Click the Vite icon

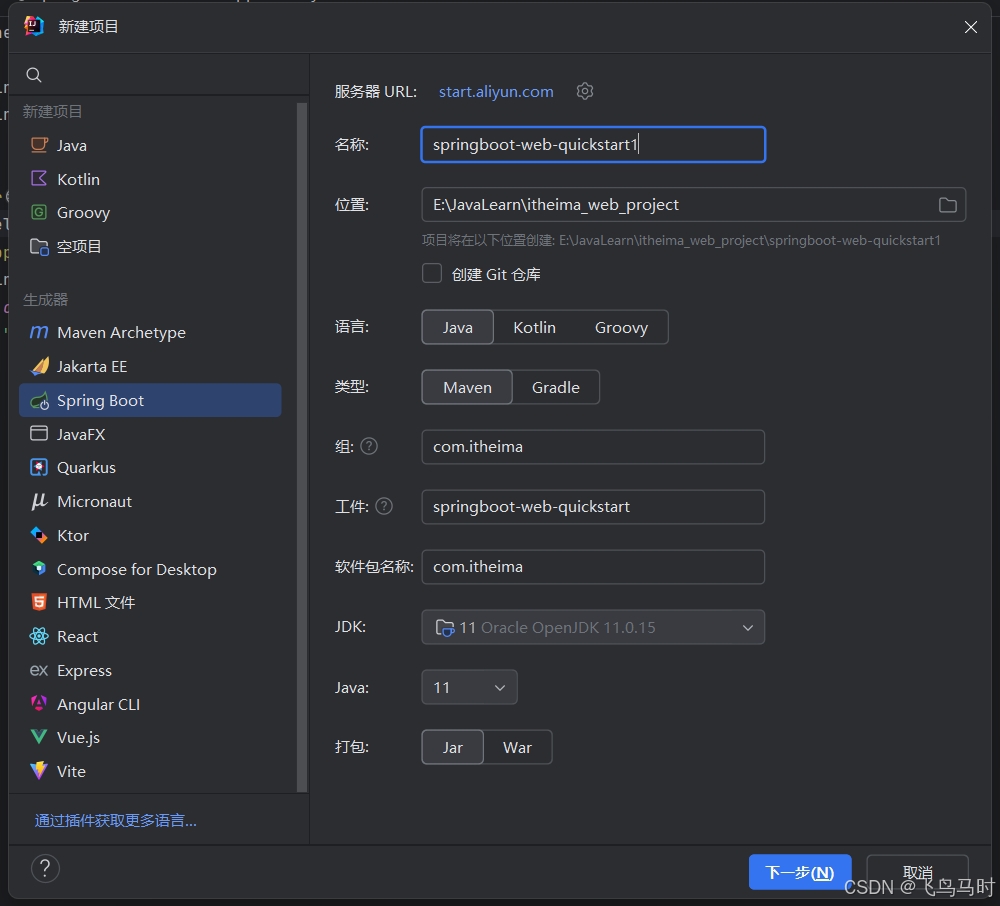39,771
